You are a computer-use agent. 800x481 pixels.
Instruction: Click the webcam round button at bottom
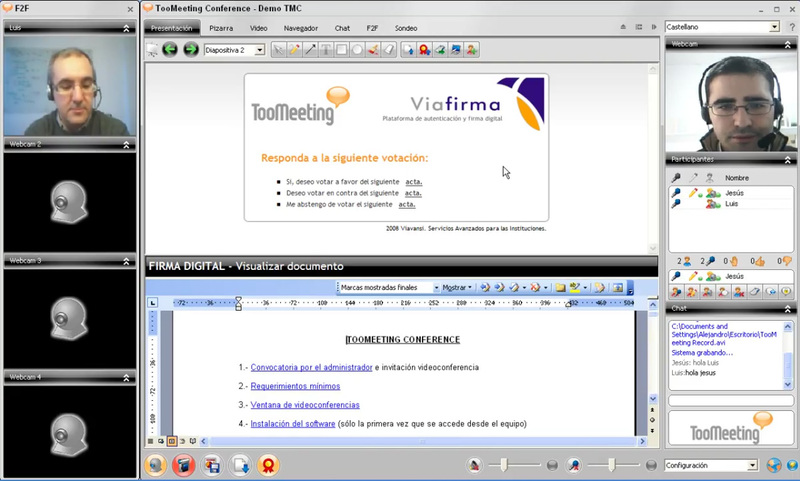(156, 465)
